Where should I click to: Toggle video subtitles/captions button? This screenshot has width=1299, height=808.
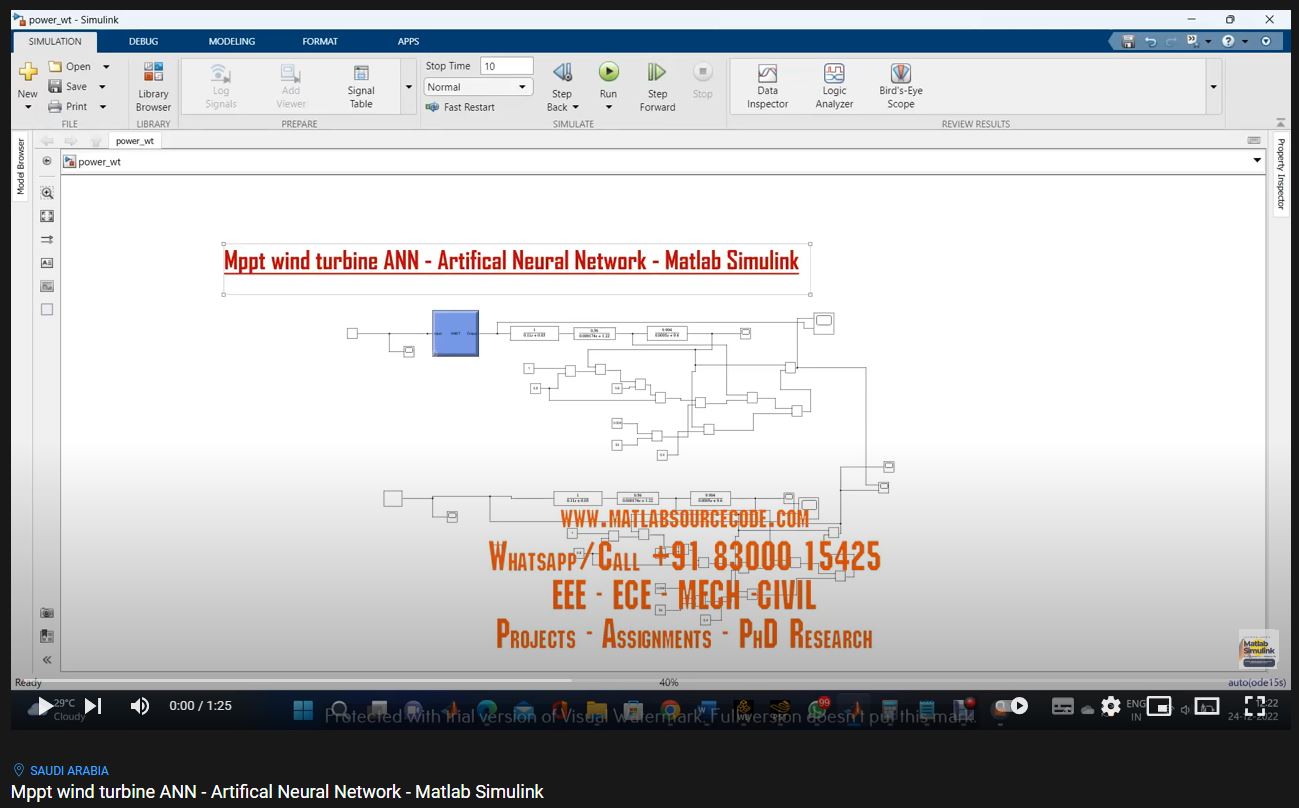(1063, 706)
